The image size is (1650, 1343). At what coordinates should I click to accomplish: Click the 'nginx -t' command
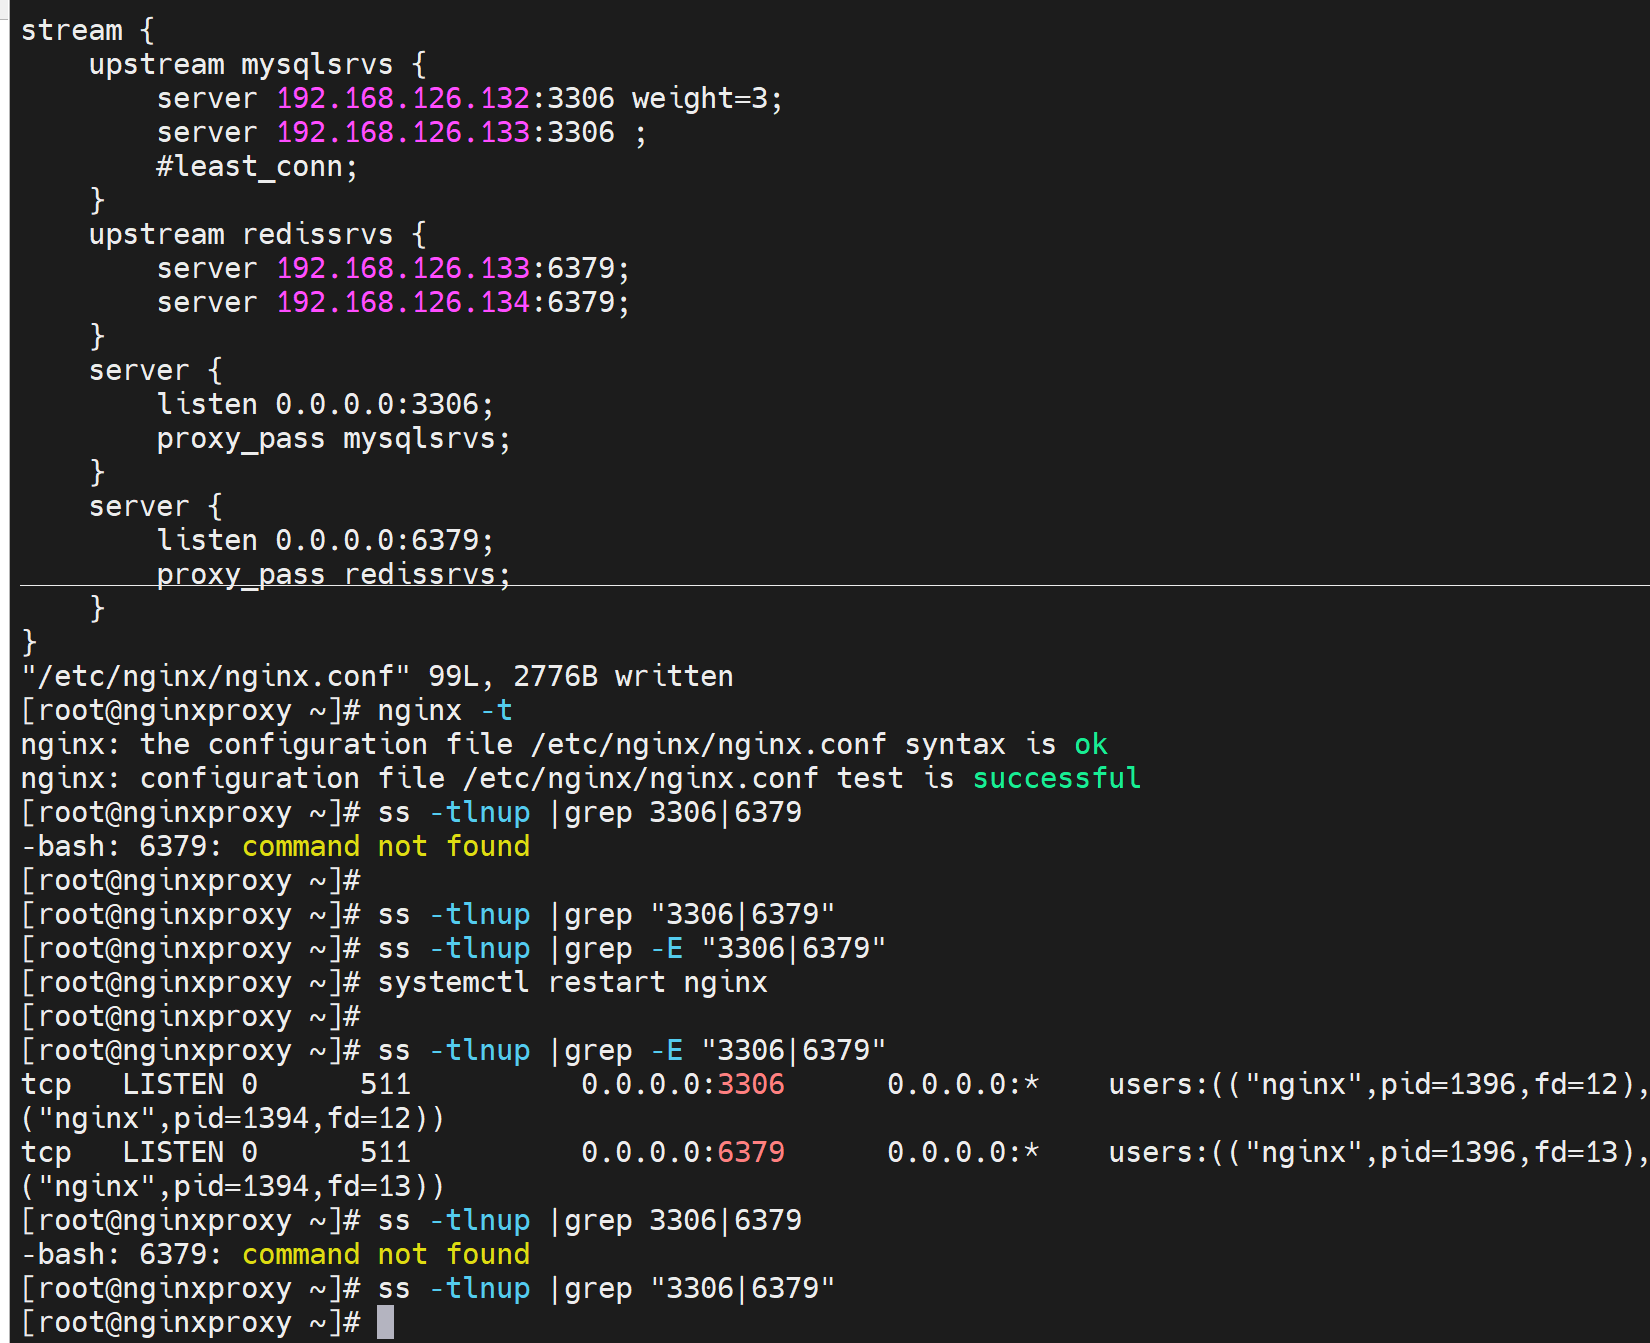pos(444,710)
